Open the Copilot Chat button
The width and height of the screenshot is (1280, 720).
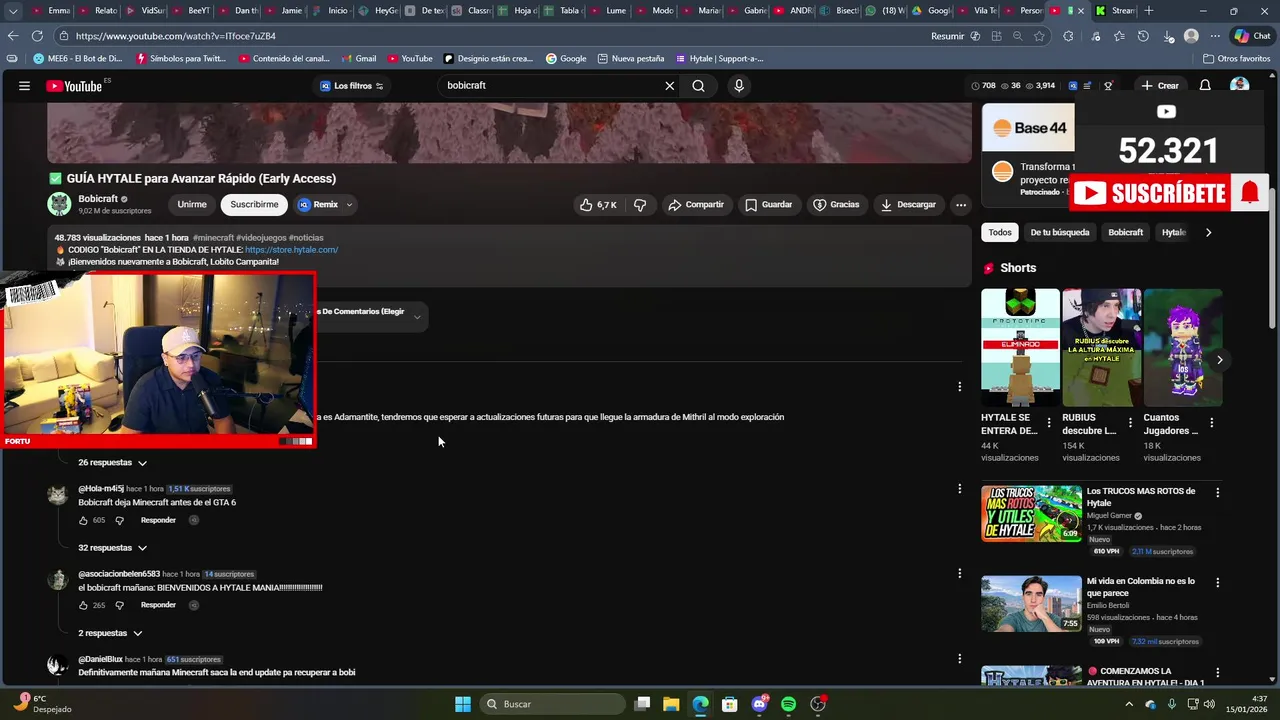click(x=1252, y=36)
